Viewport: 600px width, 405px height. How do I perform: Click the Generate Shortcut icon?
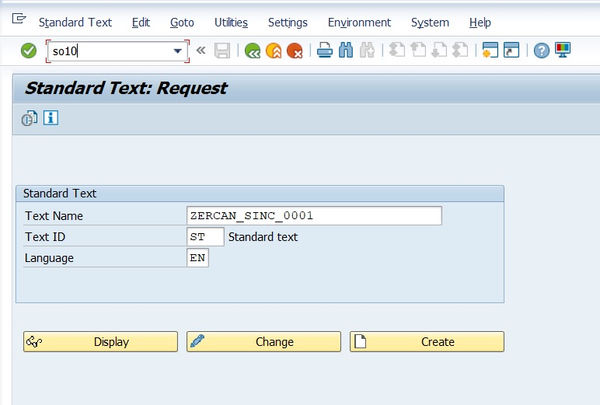(511, 50)
